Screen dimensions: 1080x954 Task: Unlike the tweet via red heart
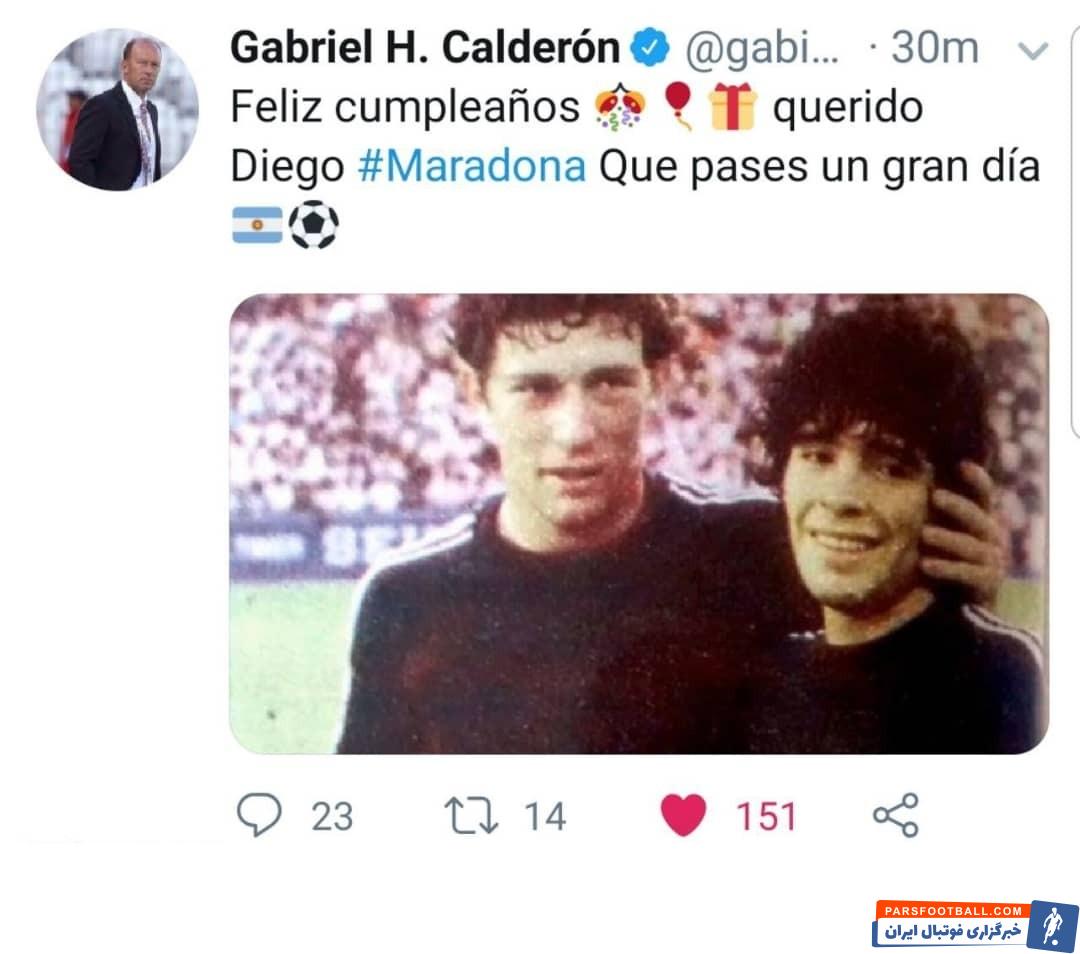[683, 816]
